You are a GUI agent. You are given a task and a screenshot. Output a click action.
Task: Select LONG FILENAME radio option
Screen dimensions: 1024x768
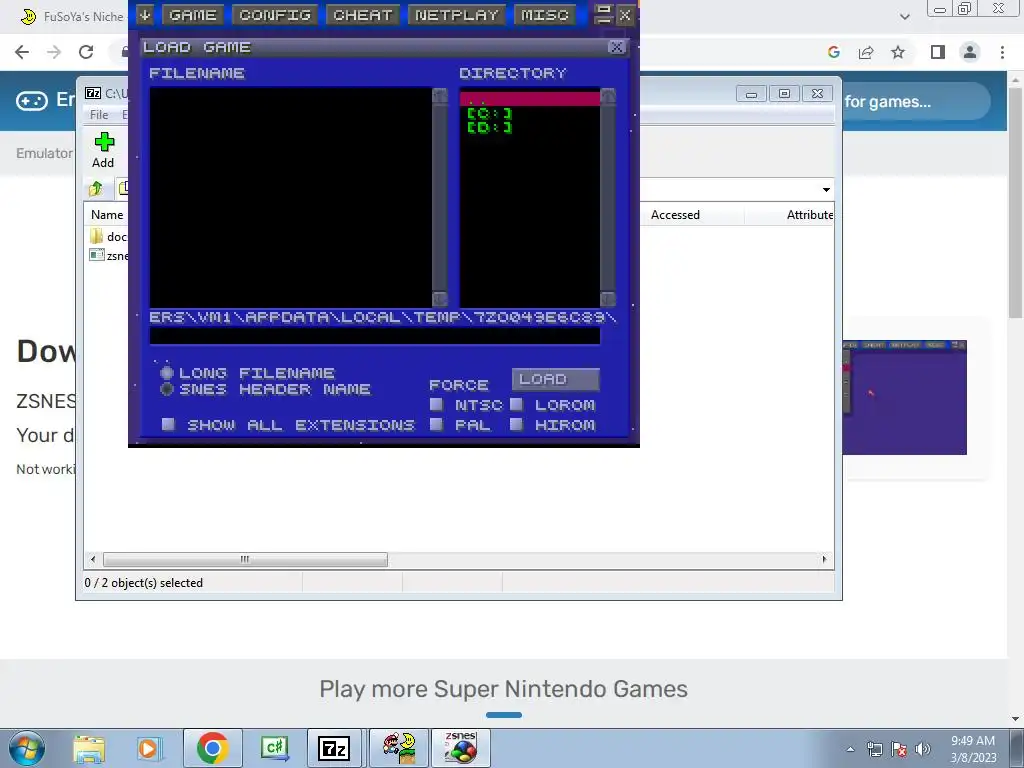(x=167, y=373)
